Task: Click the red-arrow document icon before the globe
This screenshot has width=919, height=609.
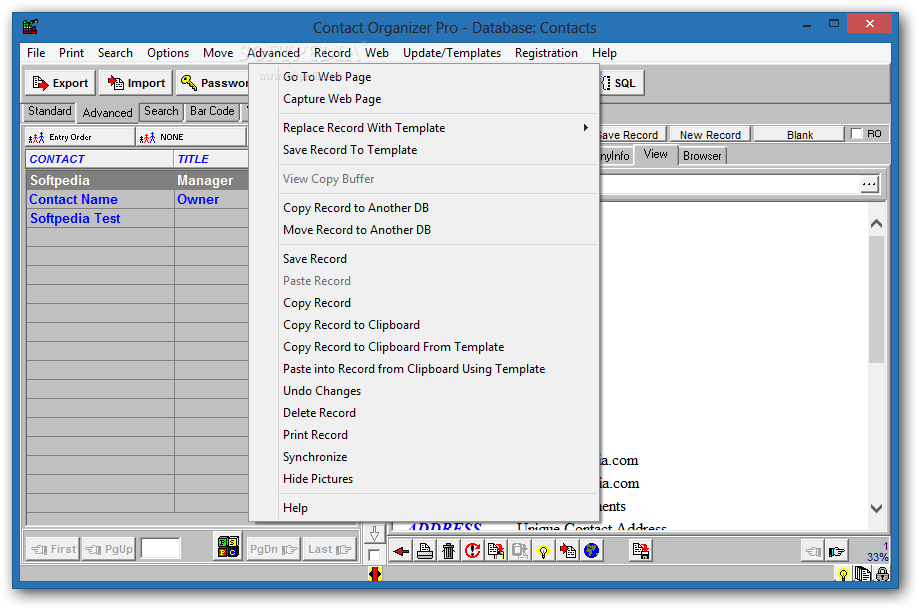Action: coord(567,551)
